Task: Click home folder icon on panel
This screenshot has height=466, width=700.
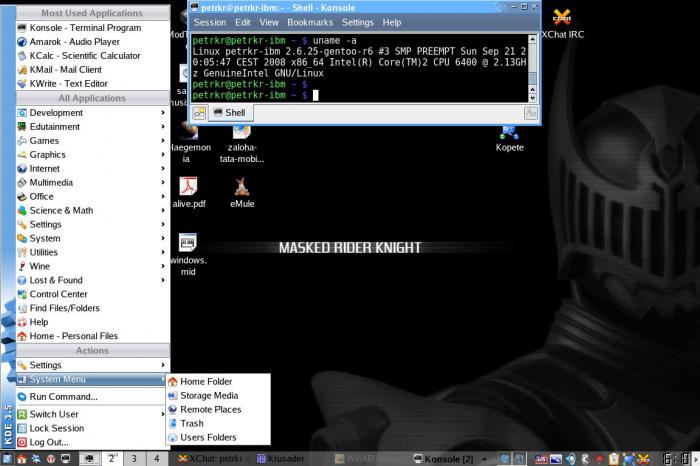Action: (x=21, y=458)
